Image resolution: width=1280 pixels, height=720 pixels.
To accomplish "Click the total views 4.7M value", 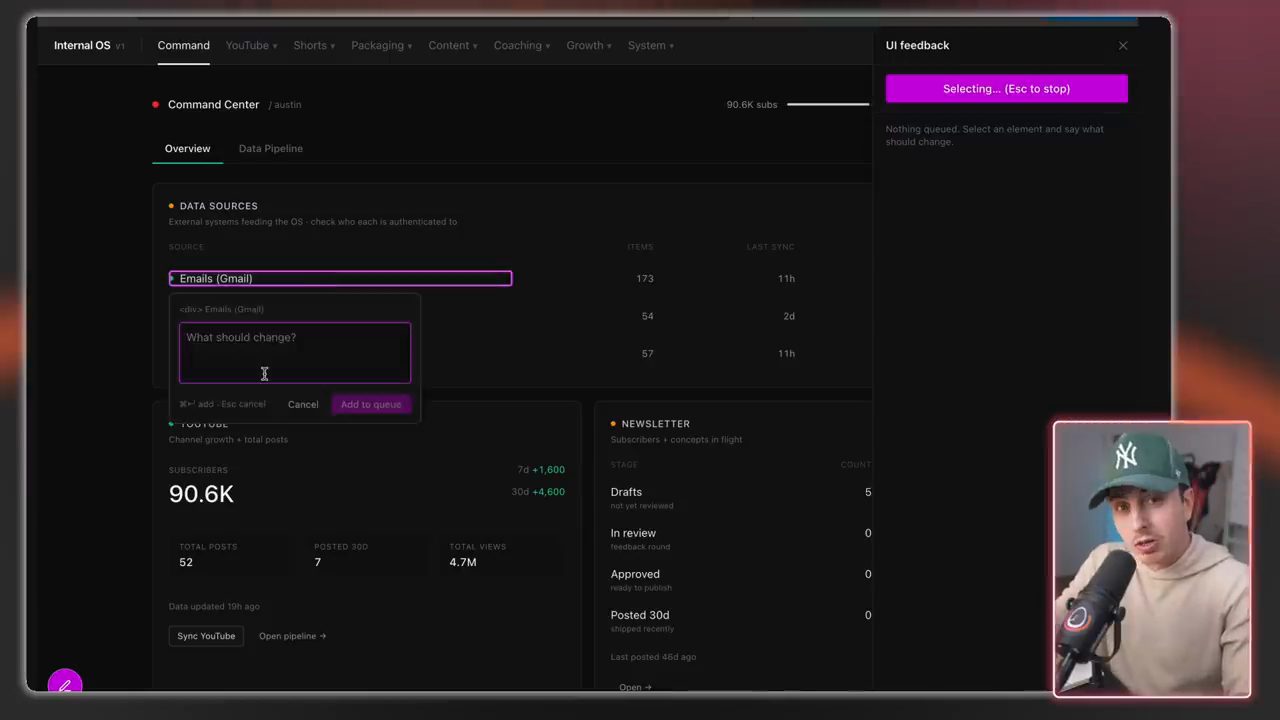I will (x=463, y=563).
